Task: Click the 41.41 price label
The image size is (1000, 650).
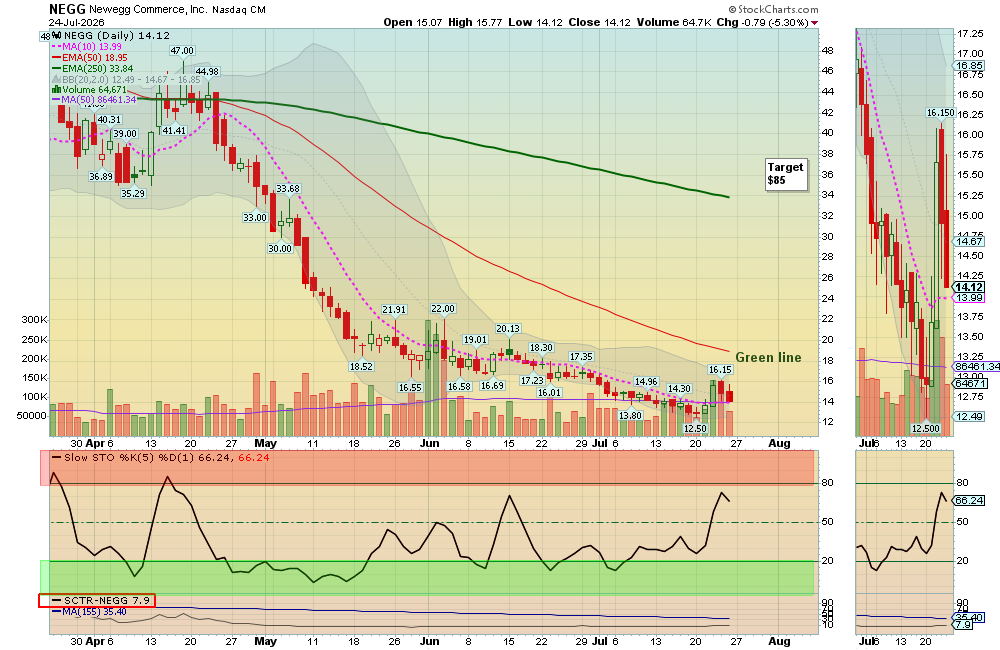Action: [173, 130]
